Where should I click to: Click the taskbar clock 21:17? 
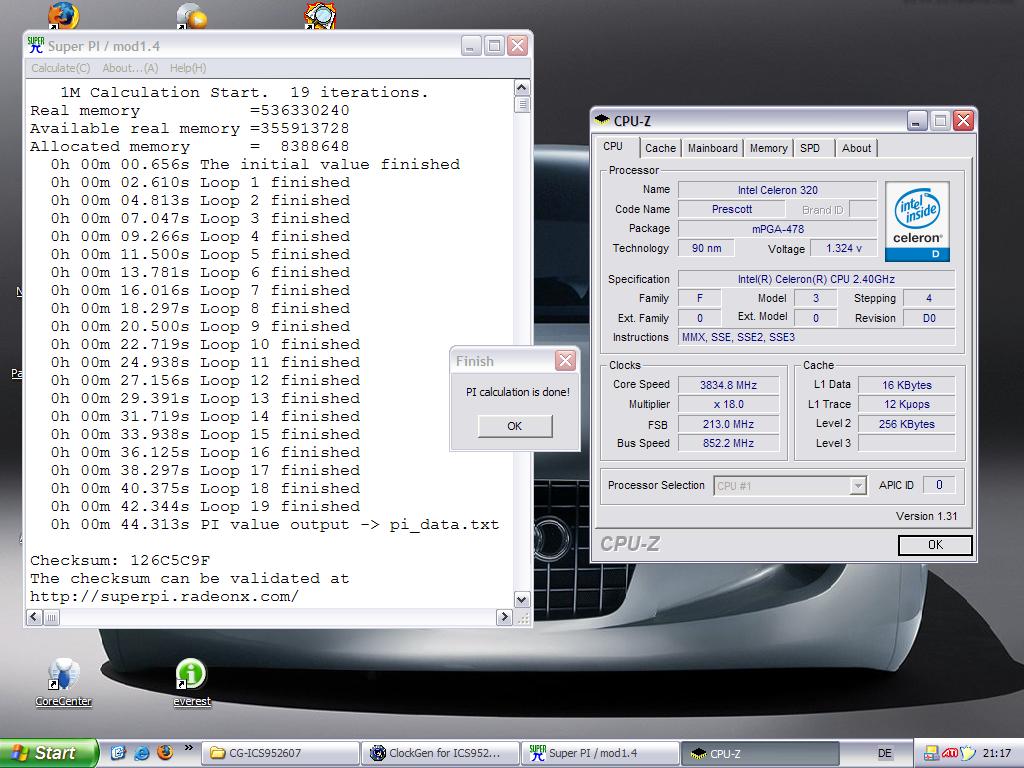(x=996, y=753)
